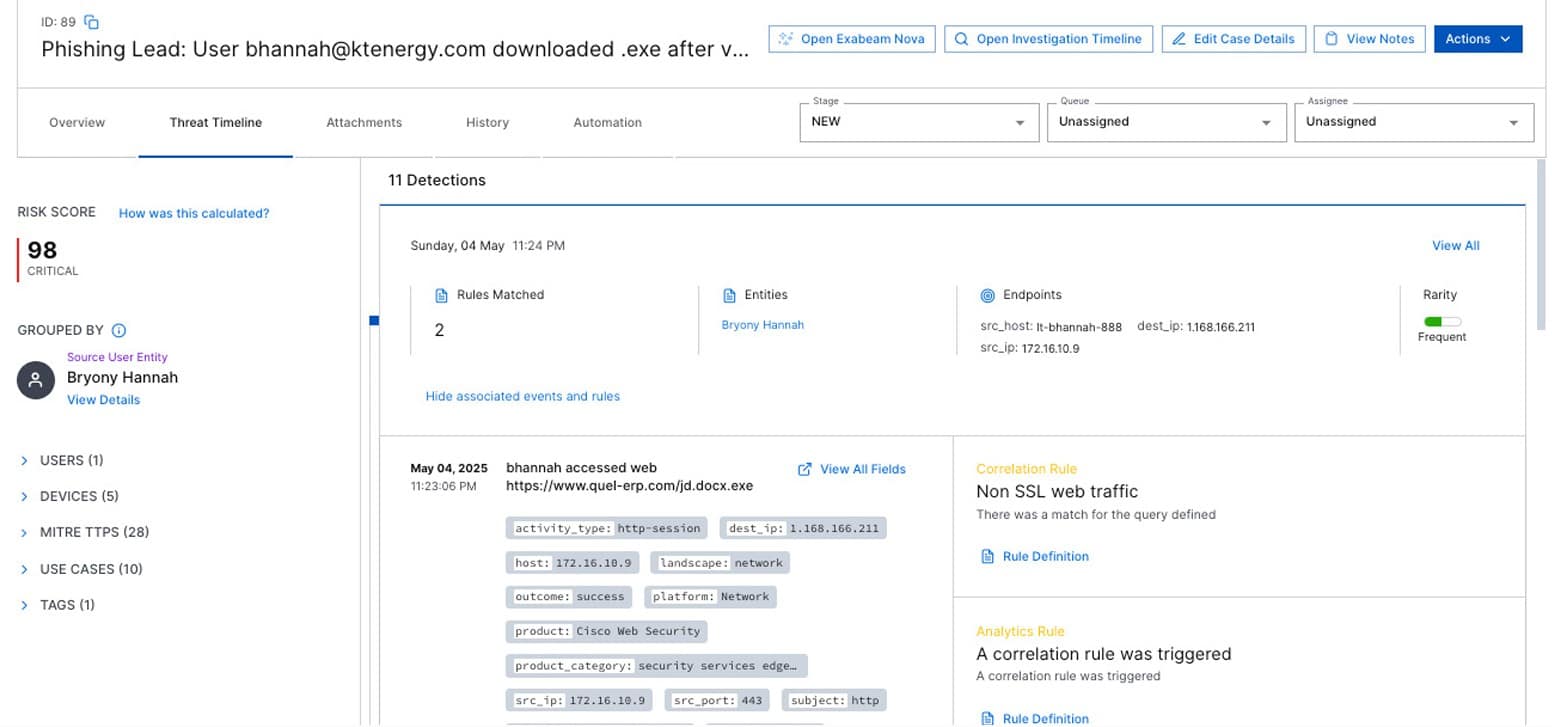Open the Attachments tab

click(364, 123)
